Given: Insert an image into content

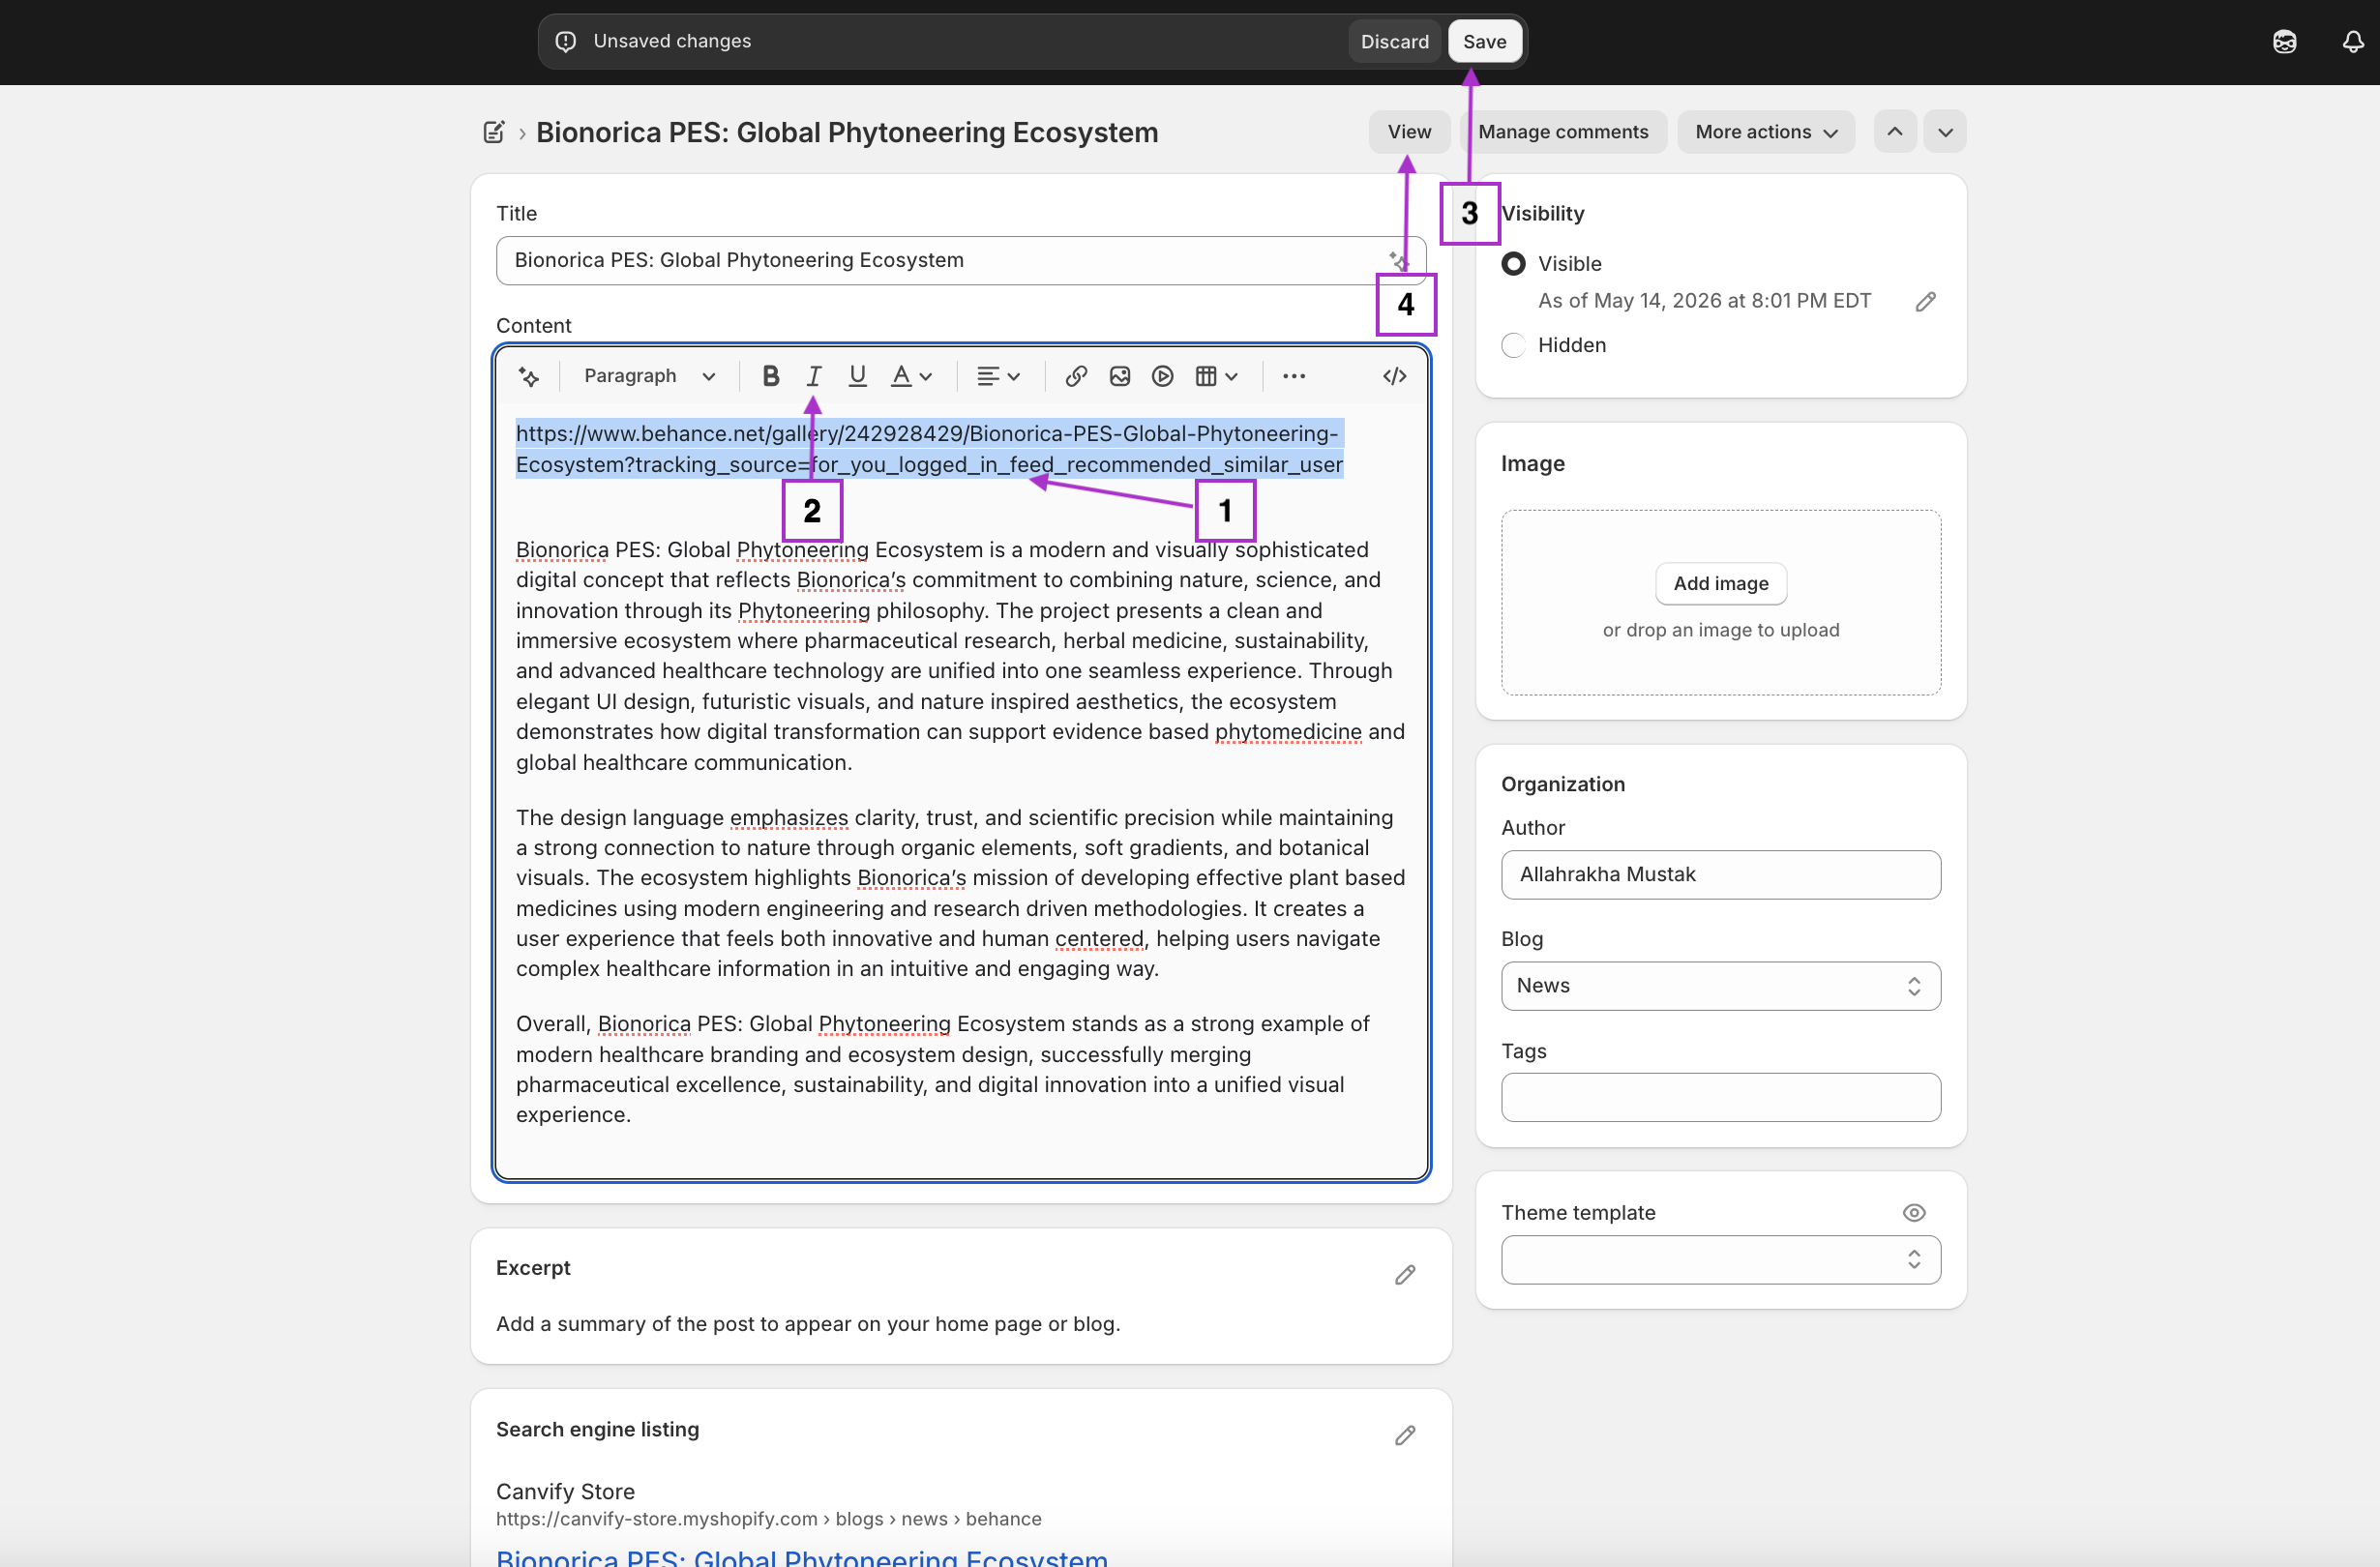Looking at the screenshot, I should click(x=1119, y=376).
